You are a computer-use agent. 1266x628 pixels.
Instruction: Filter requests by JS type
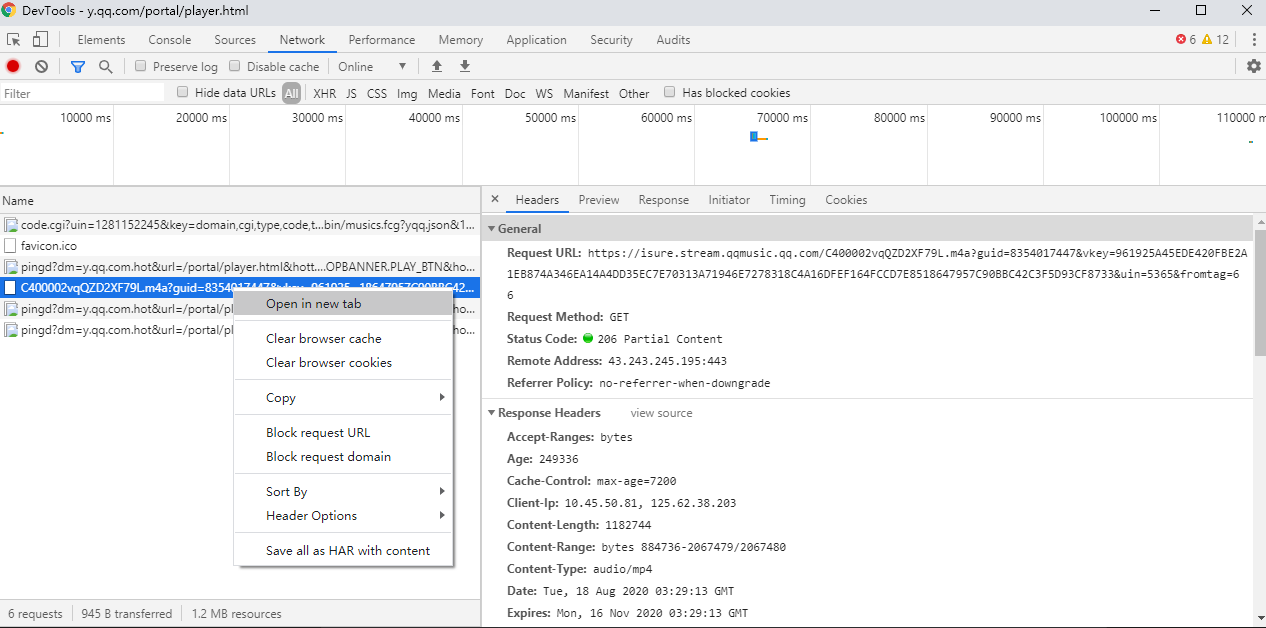point(351,93)
